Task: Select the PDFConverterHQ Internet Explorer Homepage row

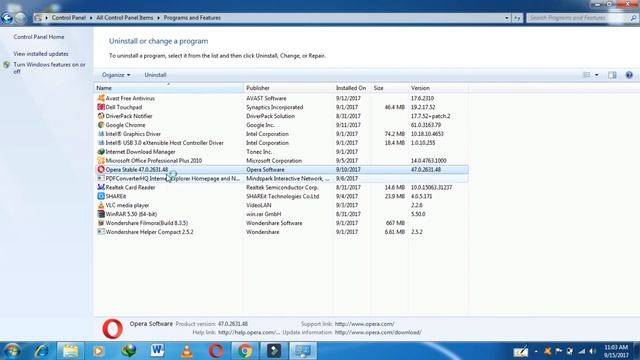Action: (x=281, y=178)
